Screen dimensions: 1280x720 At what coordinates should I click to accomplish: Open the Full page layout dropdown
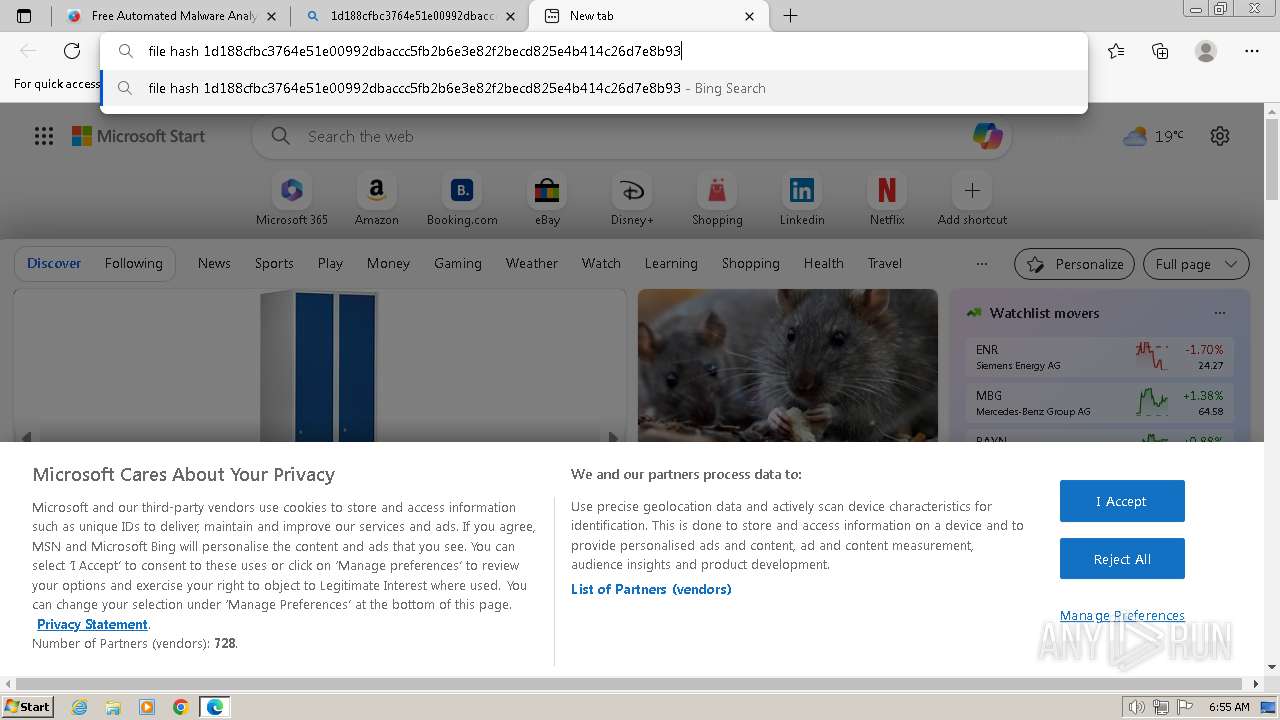1196,264
